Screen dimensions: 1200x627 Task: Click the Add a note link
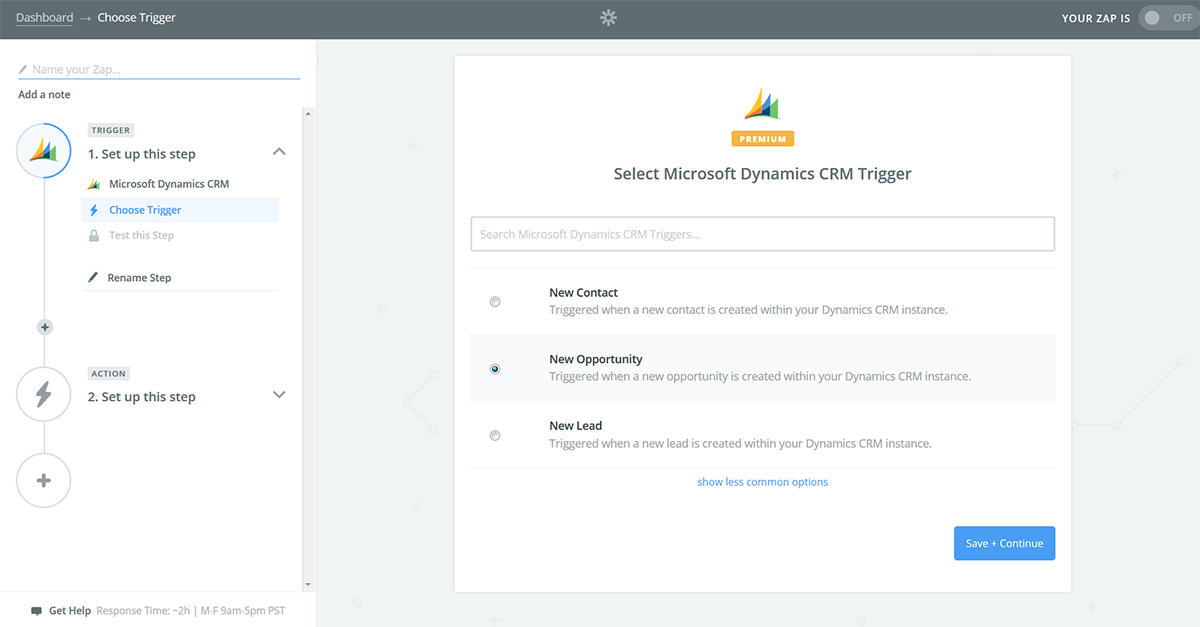(x=44, y=95)
